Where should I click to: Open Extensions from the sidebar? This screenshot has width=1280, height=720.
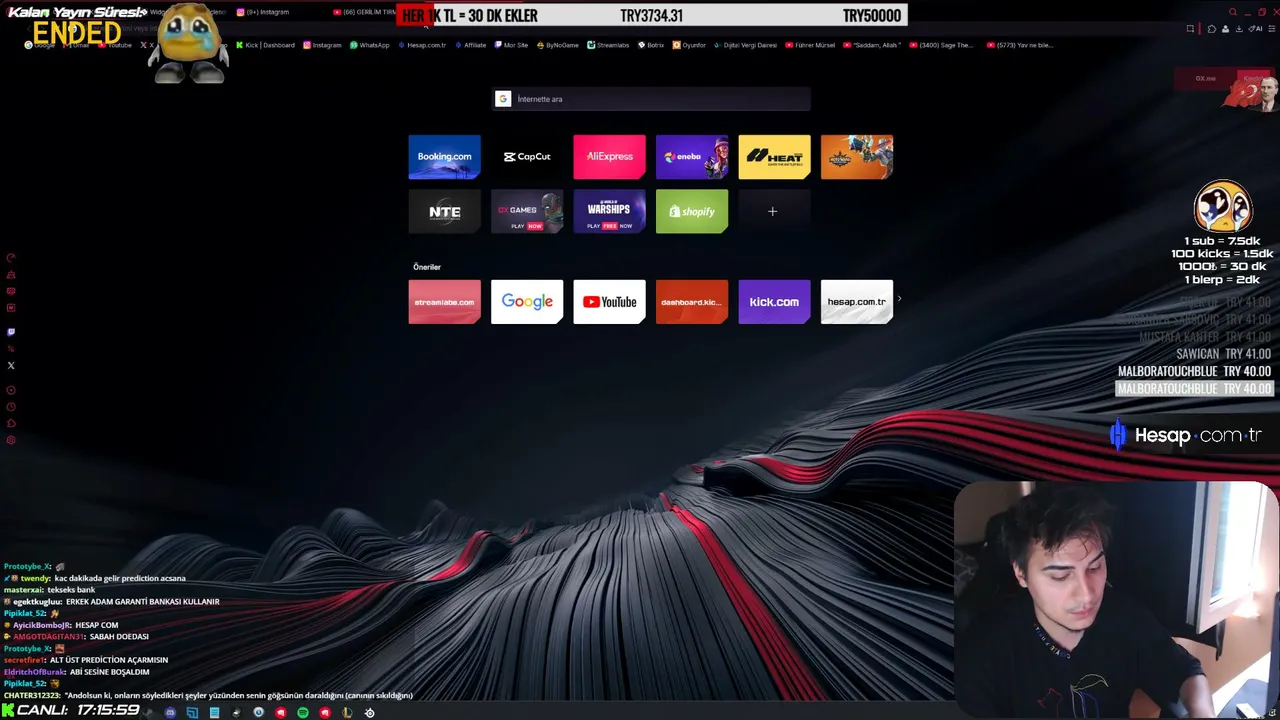tap(11, 423)
